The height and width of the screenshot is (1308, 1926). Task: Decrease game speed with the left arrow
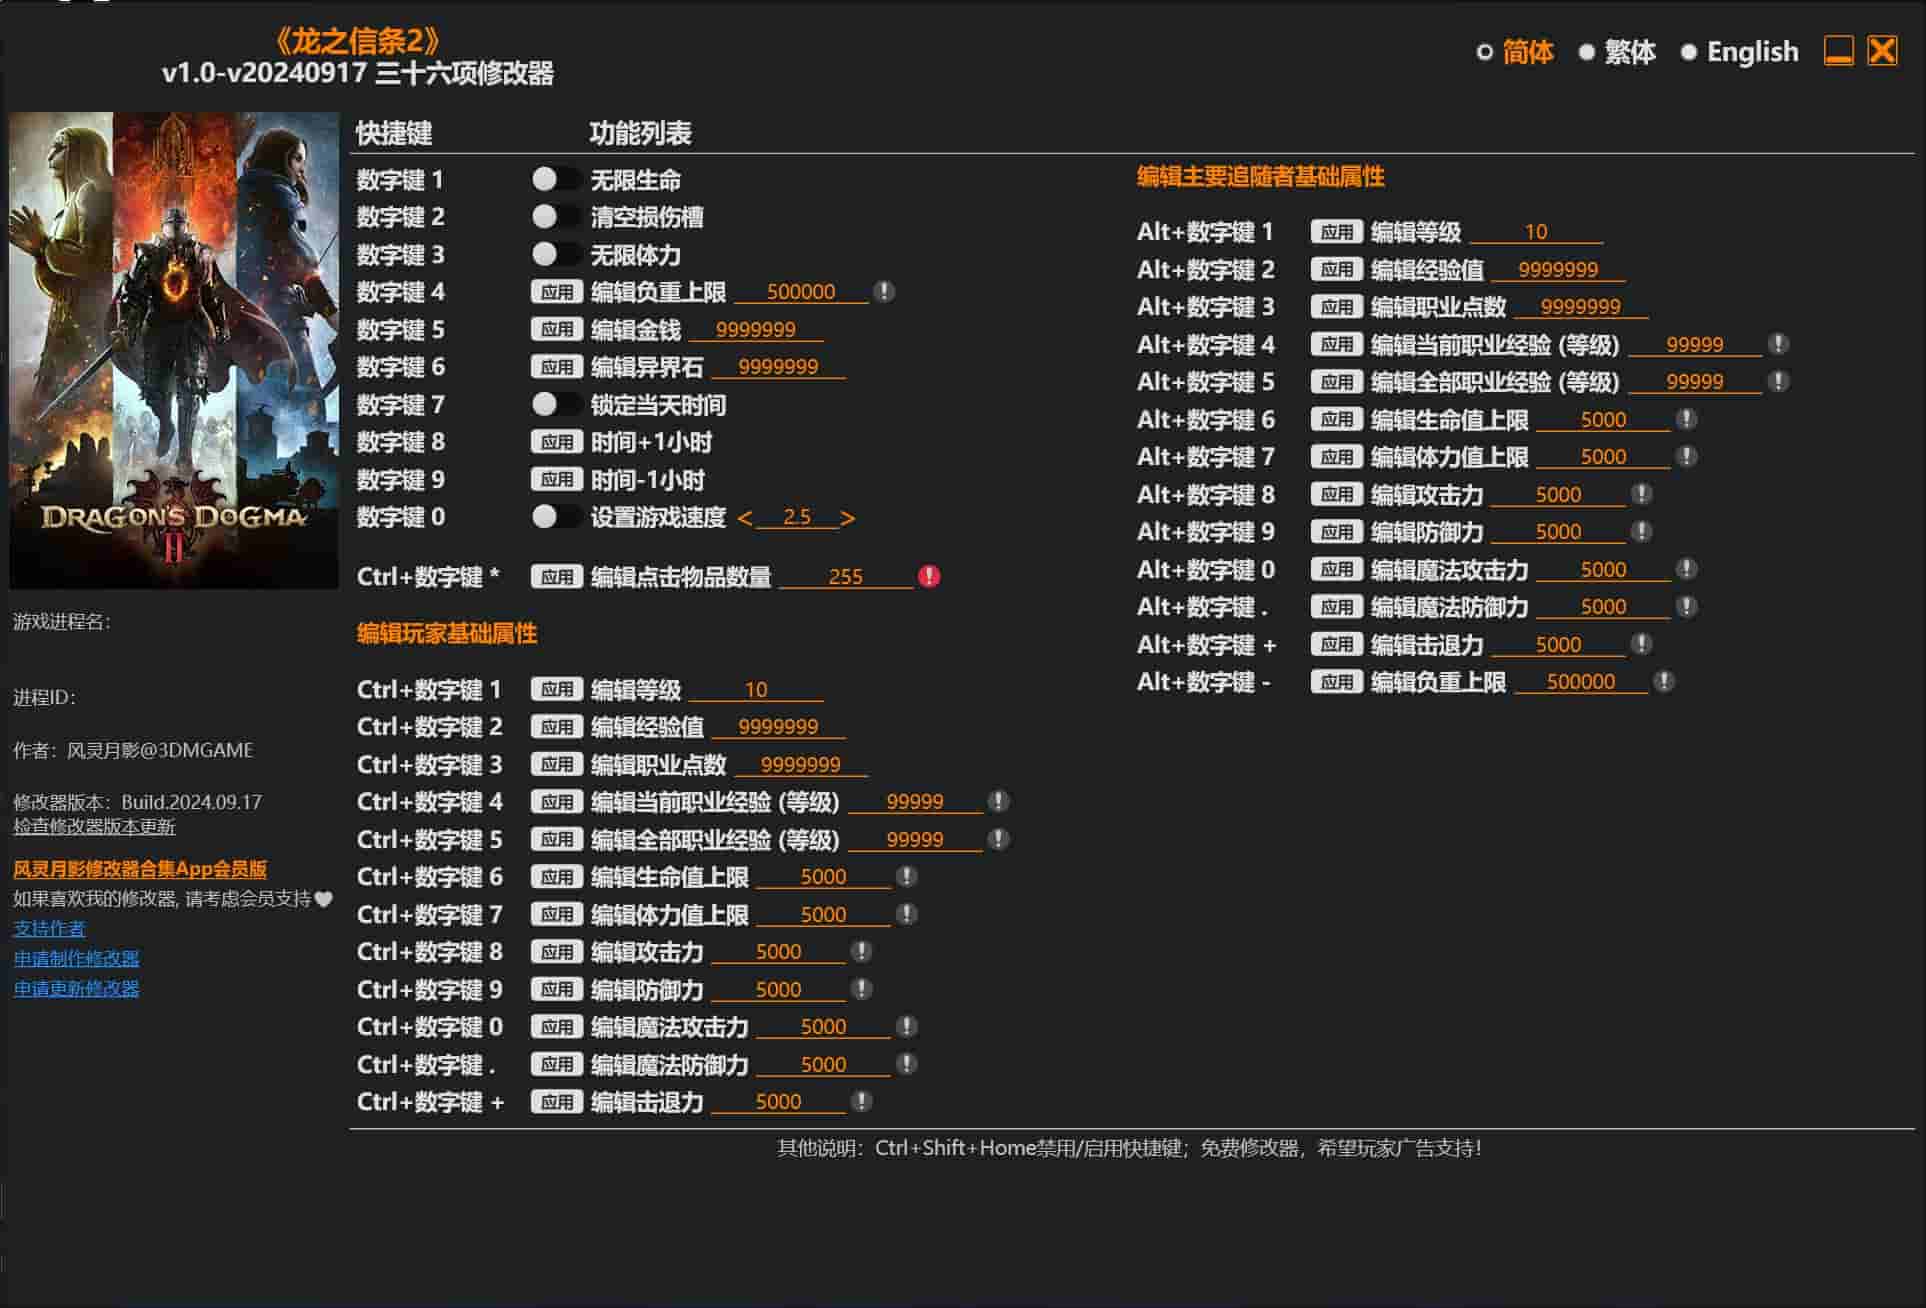pos(744,518)
